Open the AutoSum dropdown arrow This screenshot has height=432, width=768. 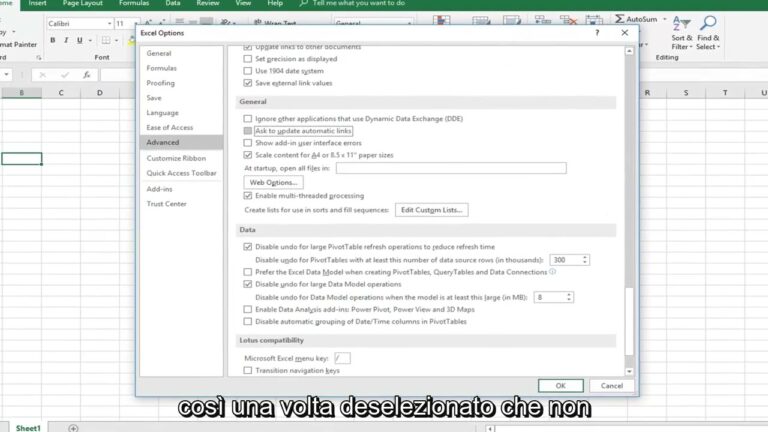pos(665,19)
